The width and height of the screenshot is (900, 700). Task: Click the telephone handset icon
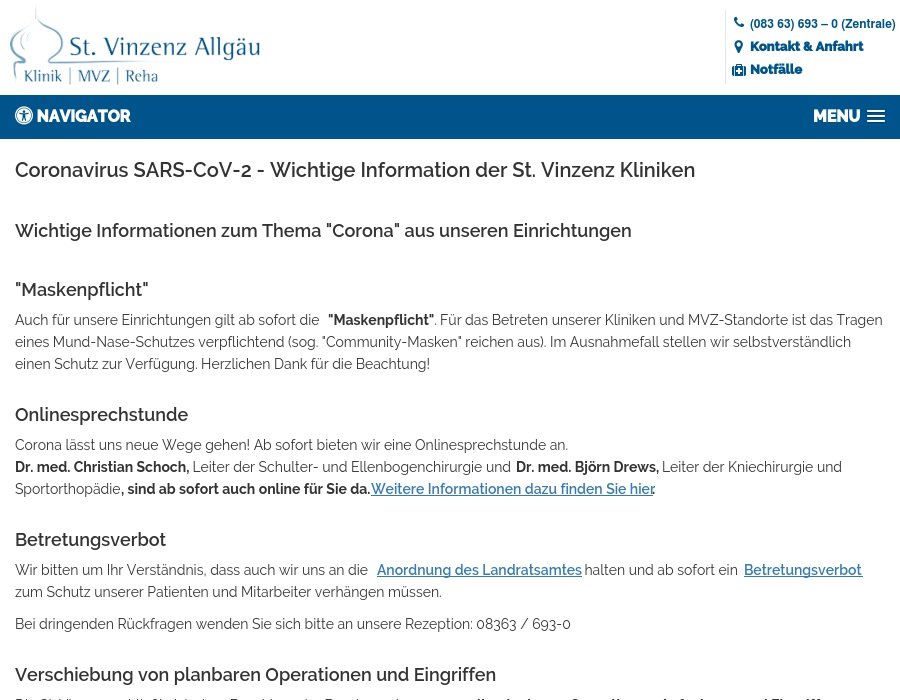739,23
